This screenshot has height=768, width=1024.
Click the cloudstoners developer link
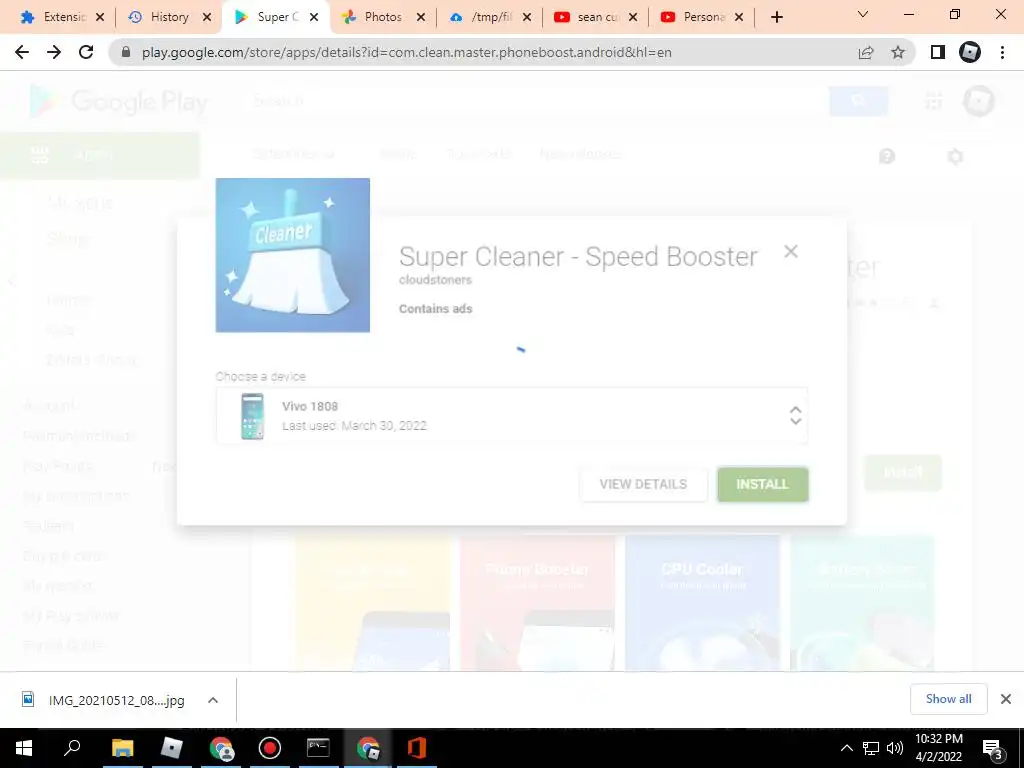(435, 280)
